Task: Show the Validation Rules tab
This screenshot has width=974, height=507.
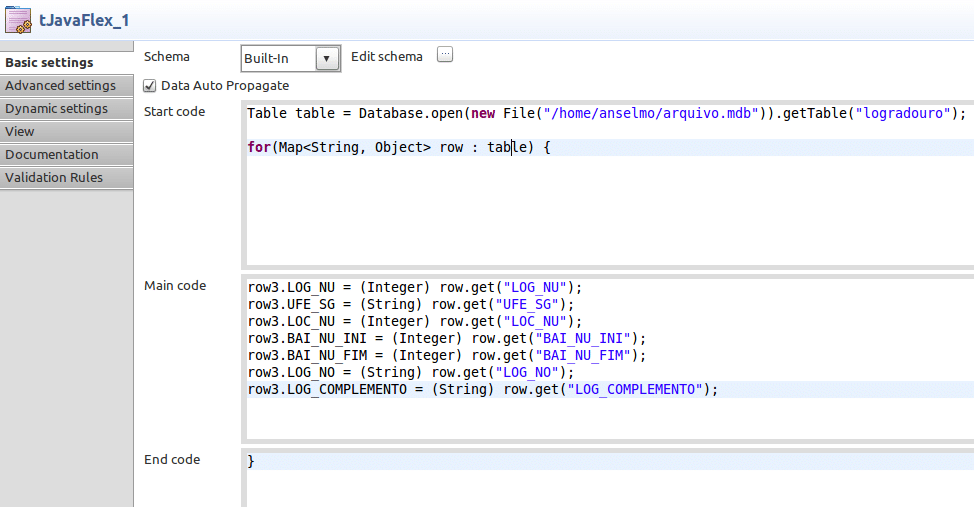Action: click(x=54, y=178)
